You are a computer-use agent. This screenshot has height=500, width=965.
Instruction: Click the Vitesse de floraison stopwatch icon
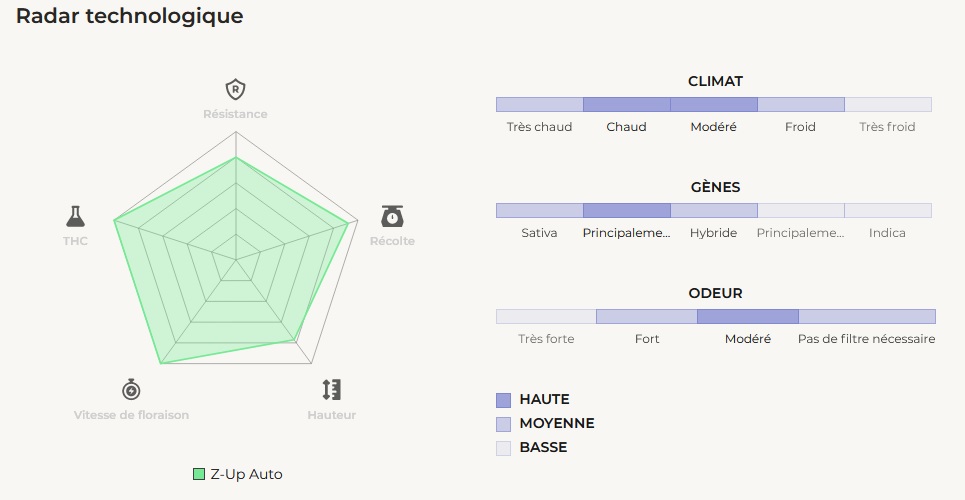click(x=131, y=389)
